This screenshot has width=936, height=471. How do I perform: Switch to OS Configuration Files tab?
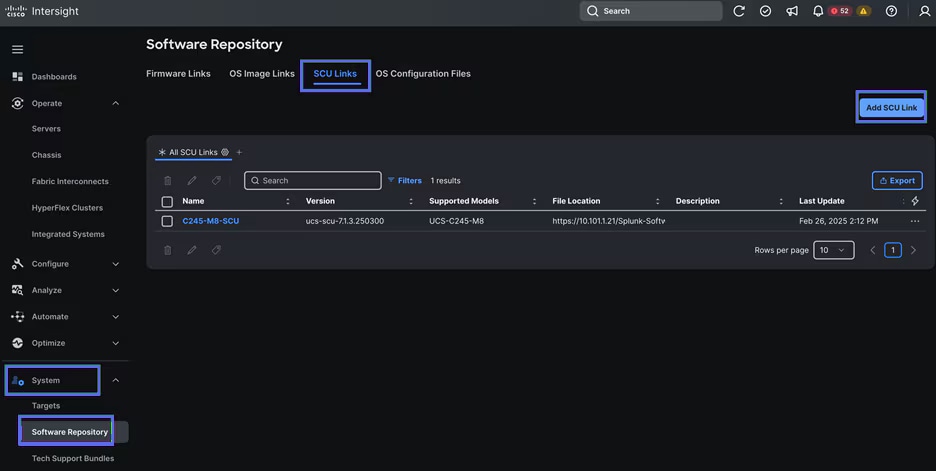(x=423, y=73)
